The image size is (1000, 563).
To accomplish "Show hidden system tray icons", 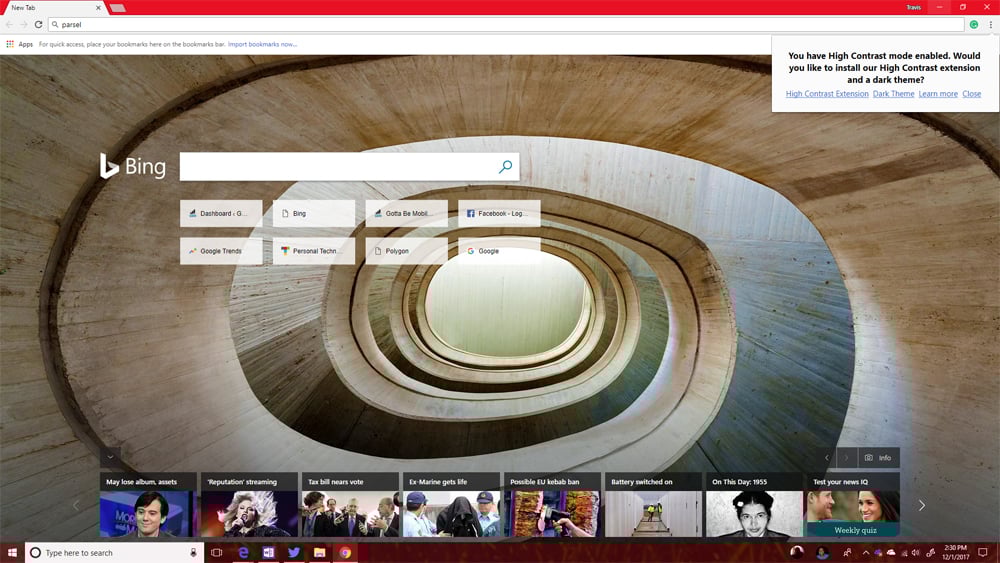I will pyautogui.click(x=866, y=552).
